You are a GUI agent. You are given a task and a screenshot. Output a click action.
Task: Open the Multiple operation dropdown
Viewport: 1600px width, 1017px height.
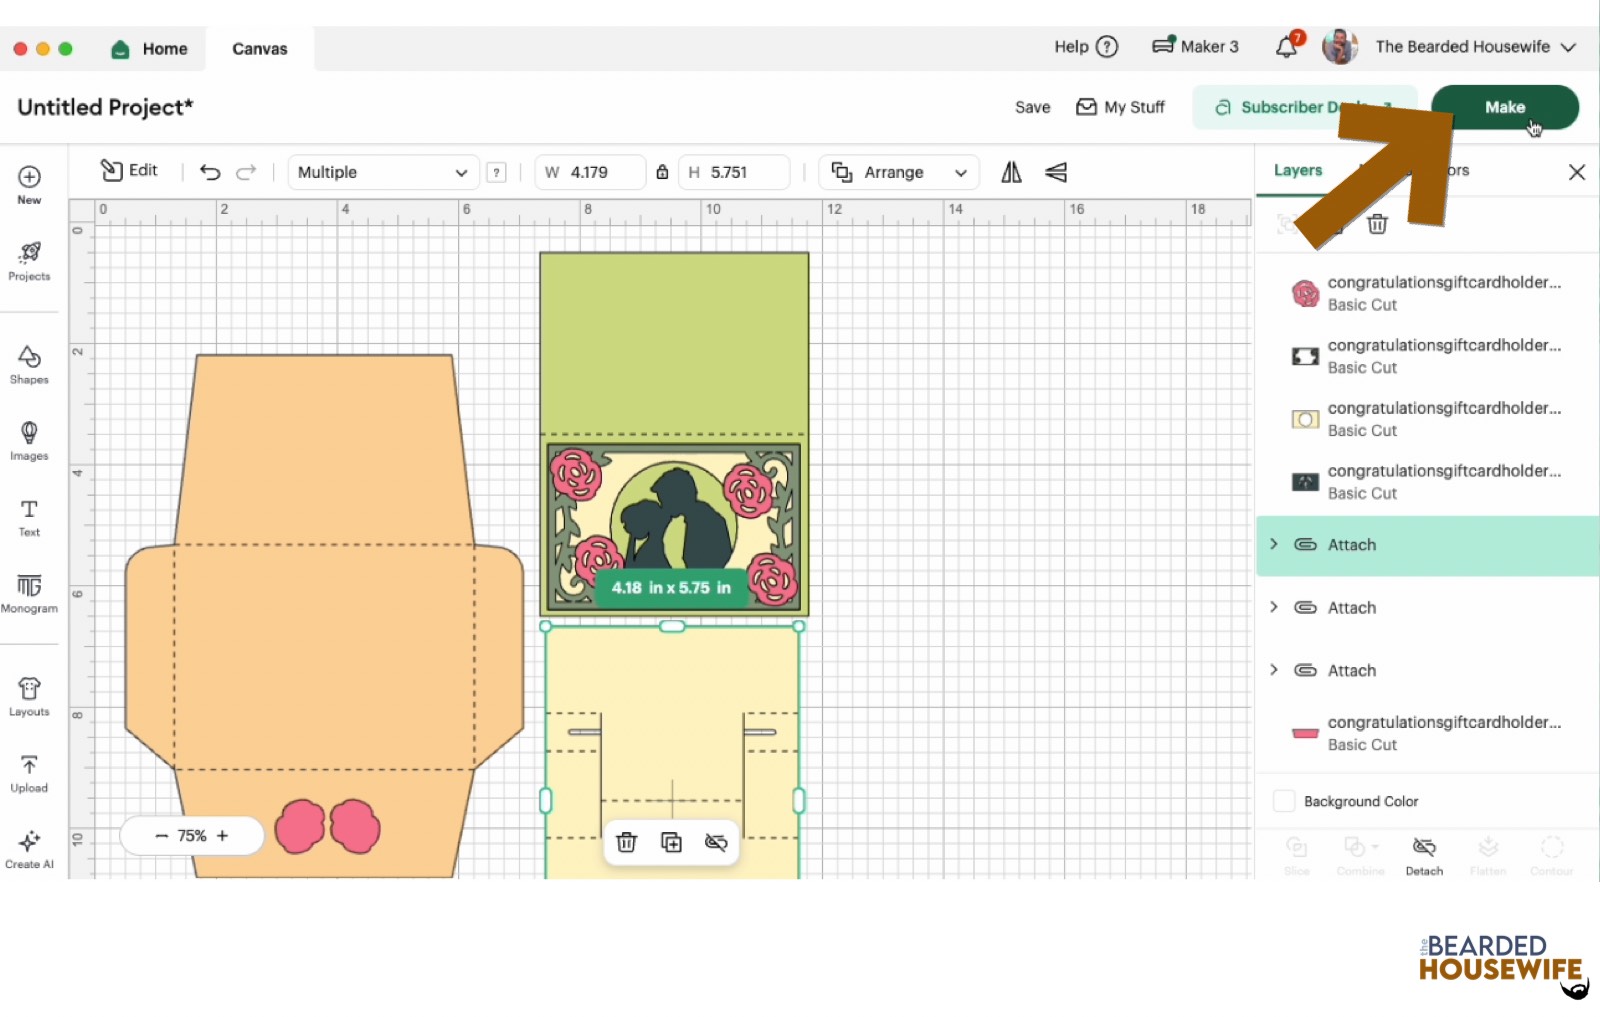pos(382,172)
